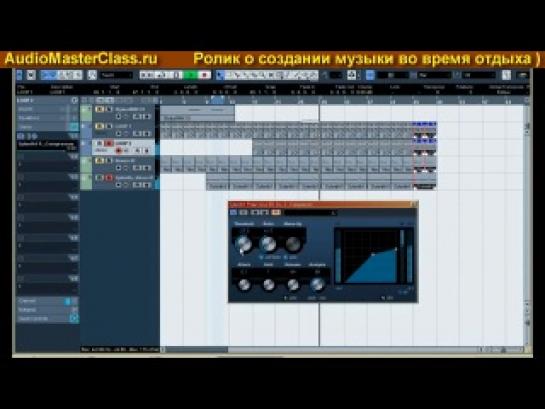Click the blue Analysis knob in compressor
Image resolution: width=545 pixels, height=409 pixels.
(317, 285)
